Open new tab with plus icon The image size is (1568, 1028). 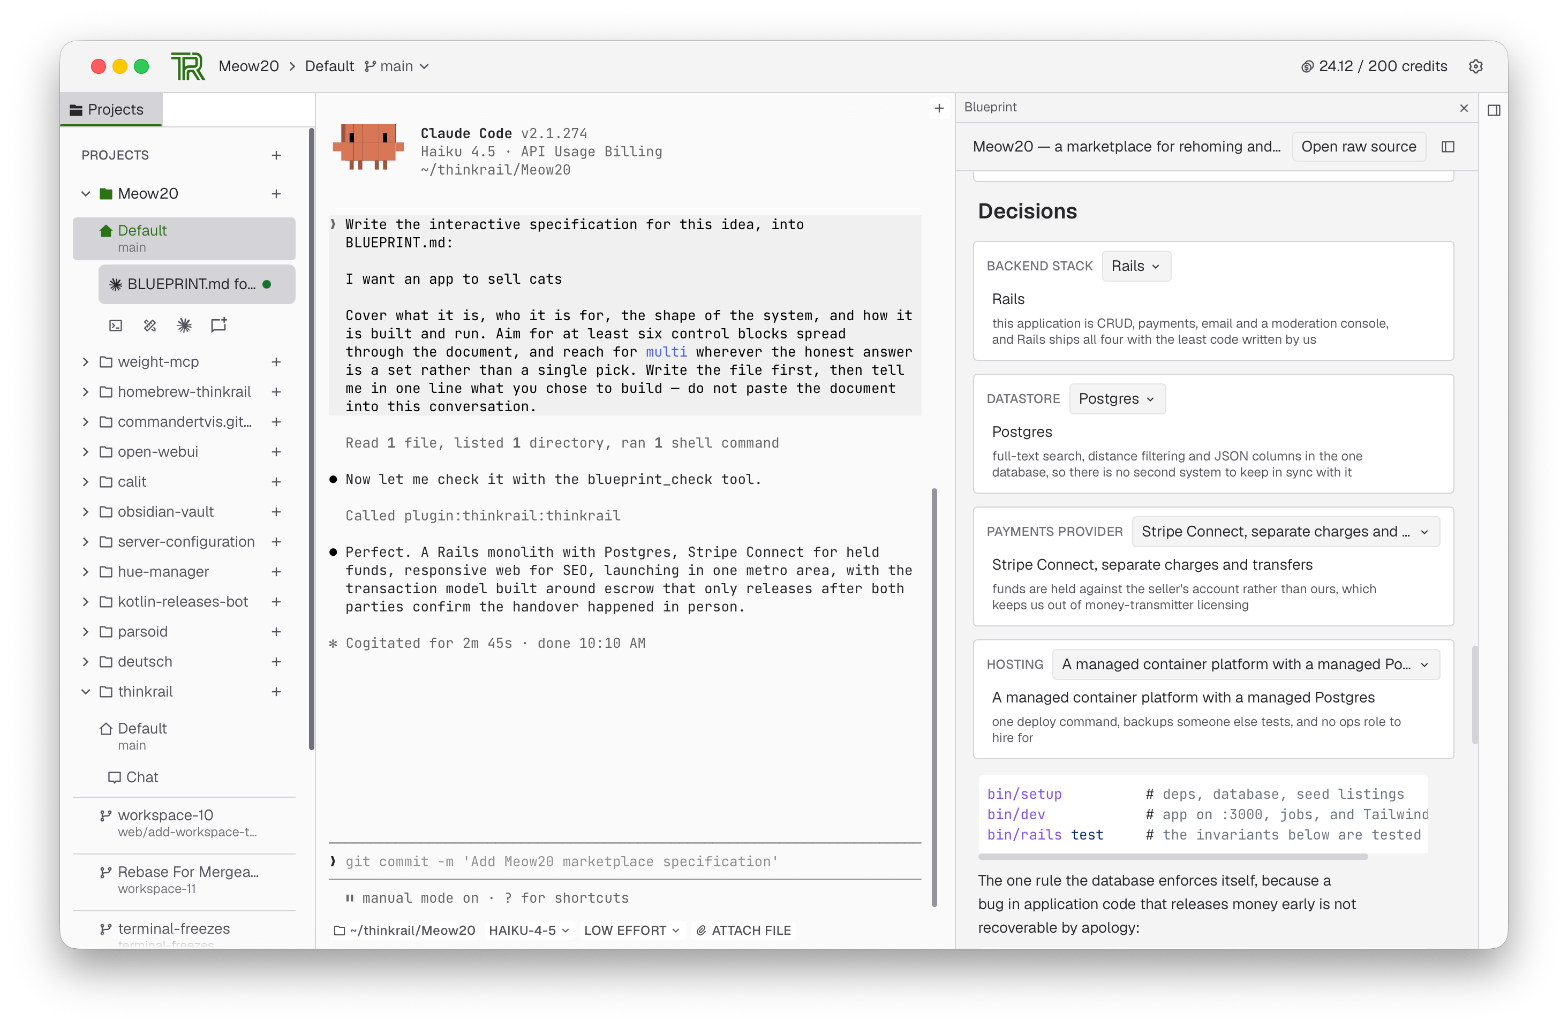pyautogui.click(x=939, y=108)
